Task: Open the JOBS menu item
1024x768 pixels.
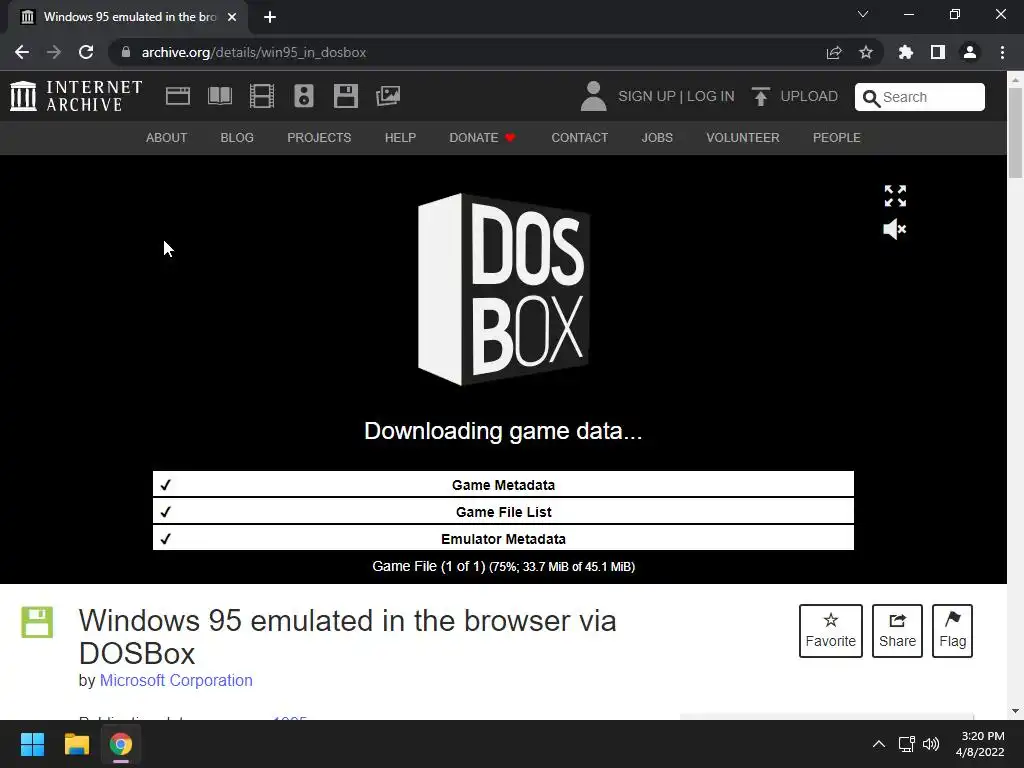Action: [x=657, y=138]
